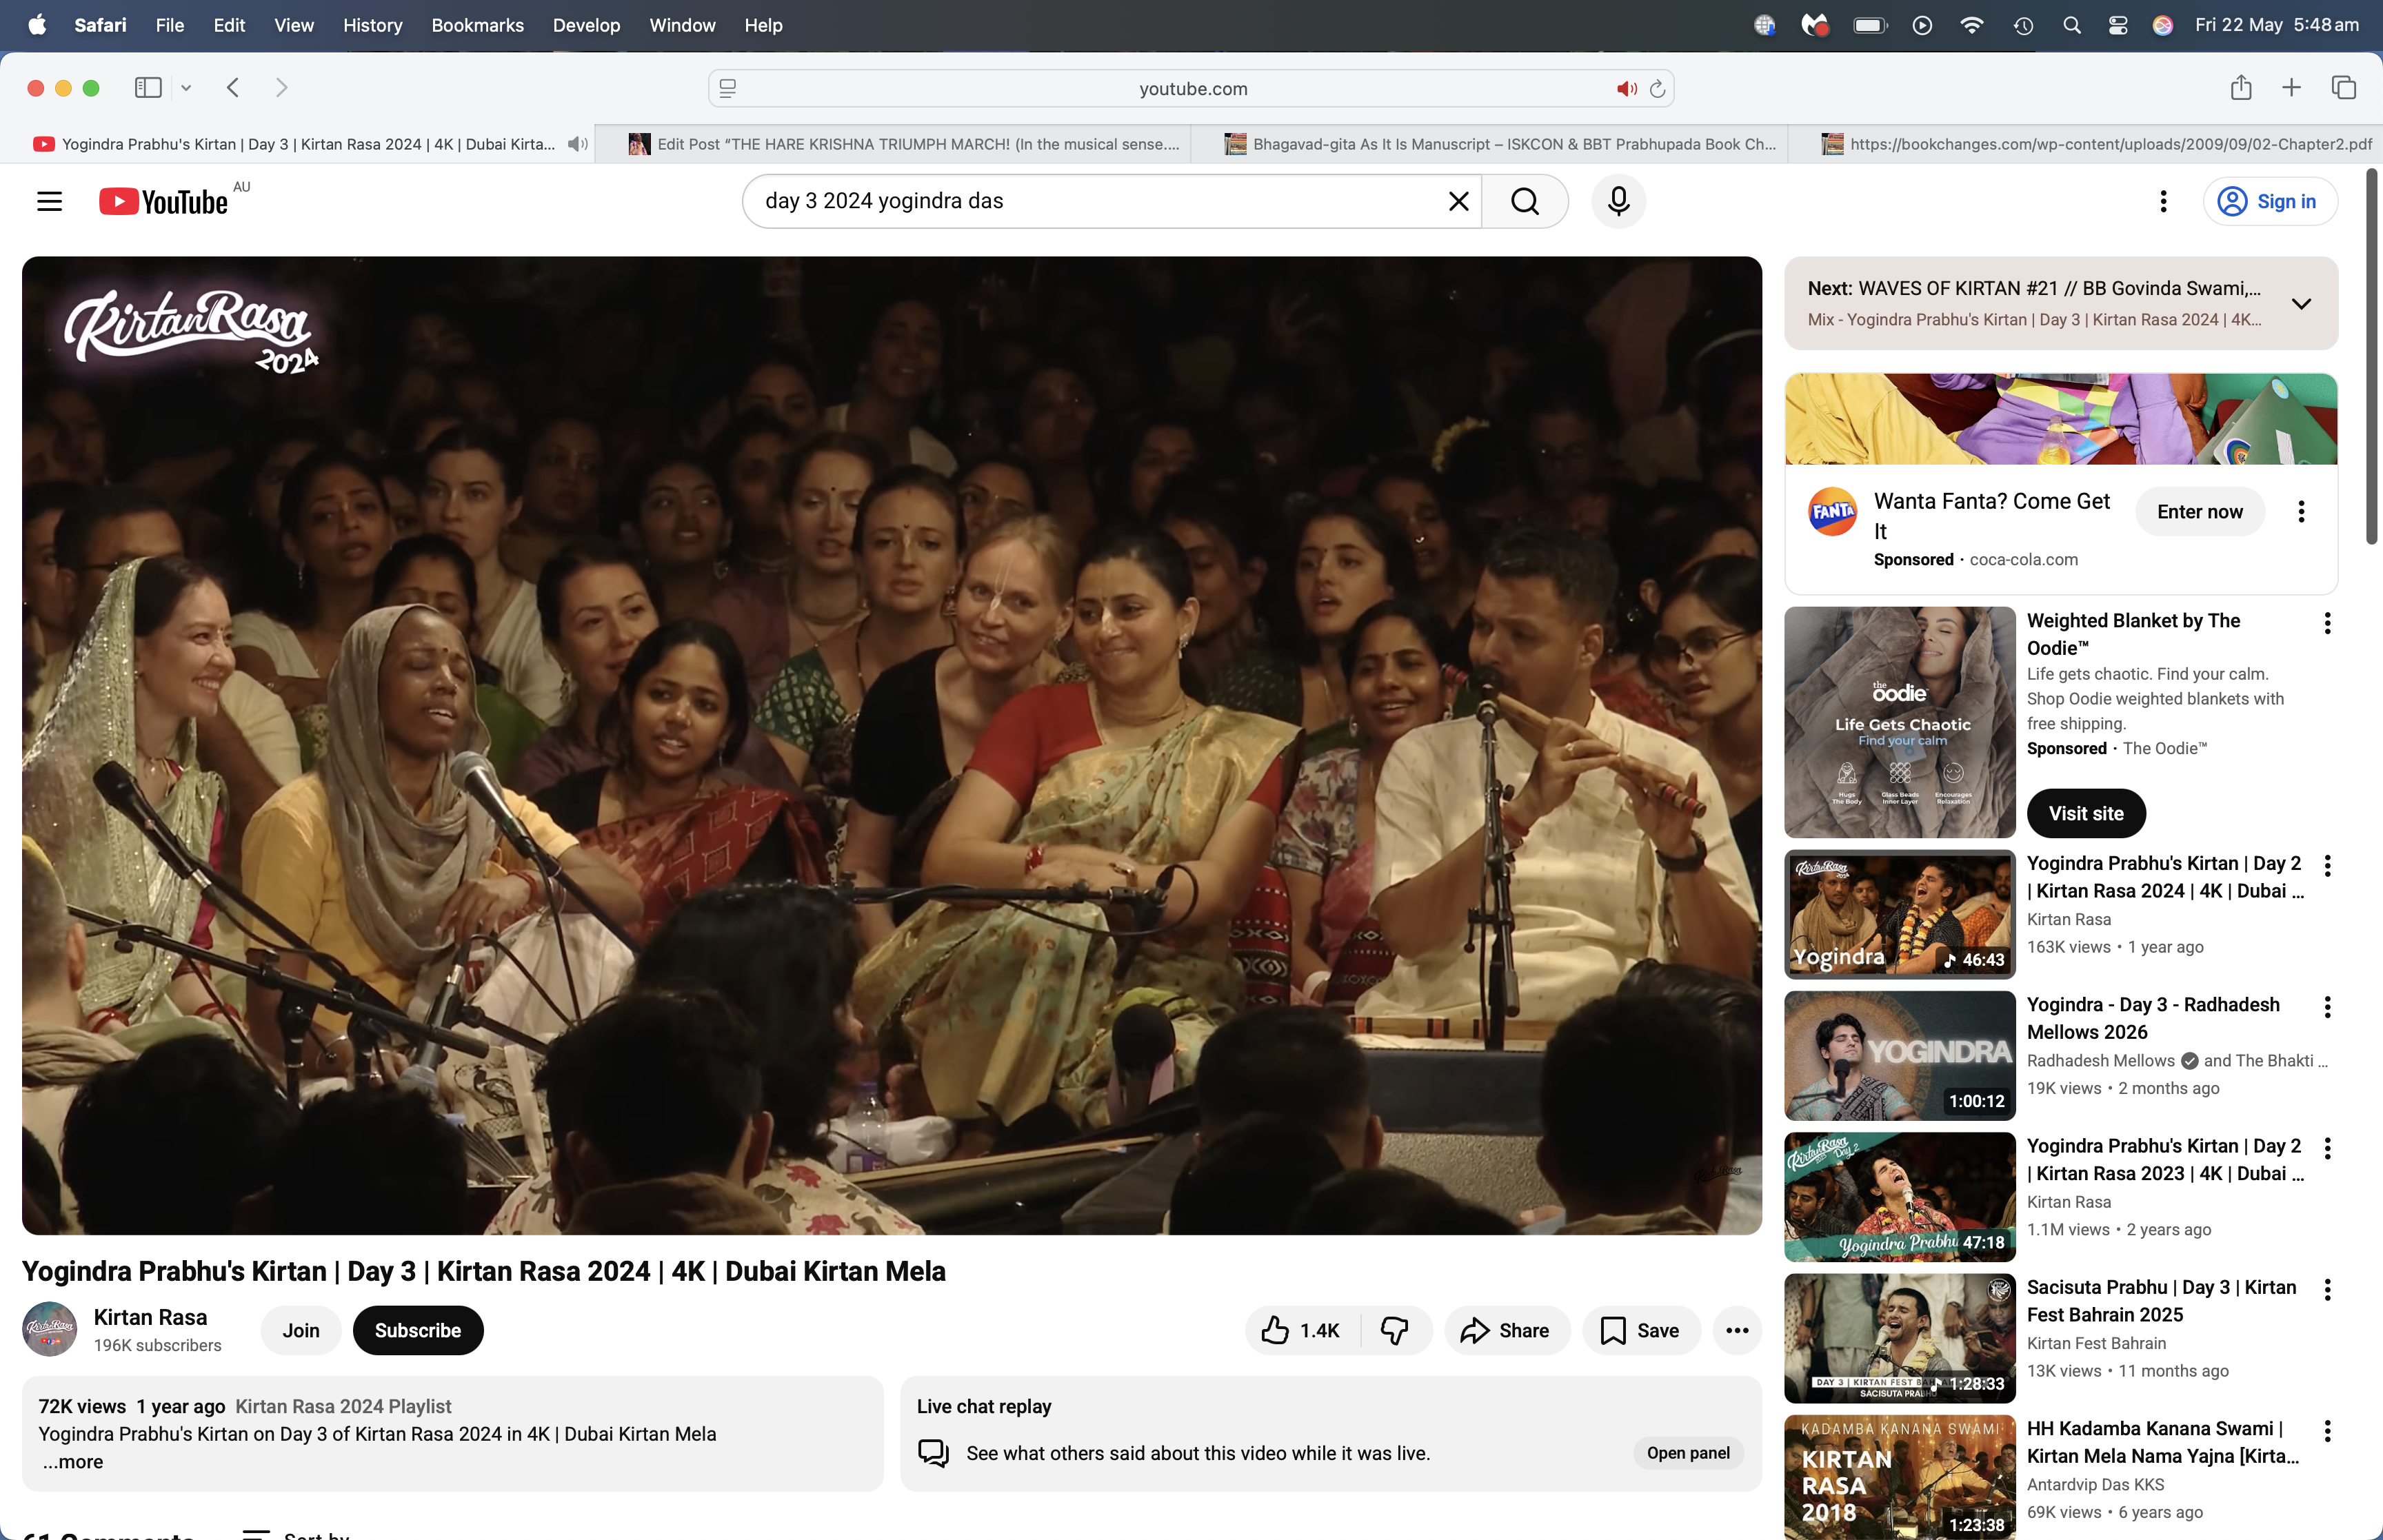Viewport: 2383px width, 1540px height.
Task: Dislike the video with thumbs-down icon
Action: tap(1394, 1330)
